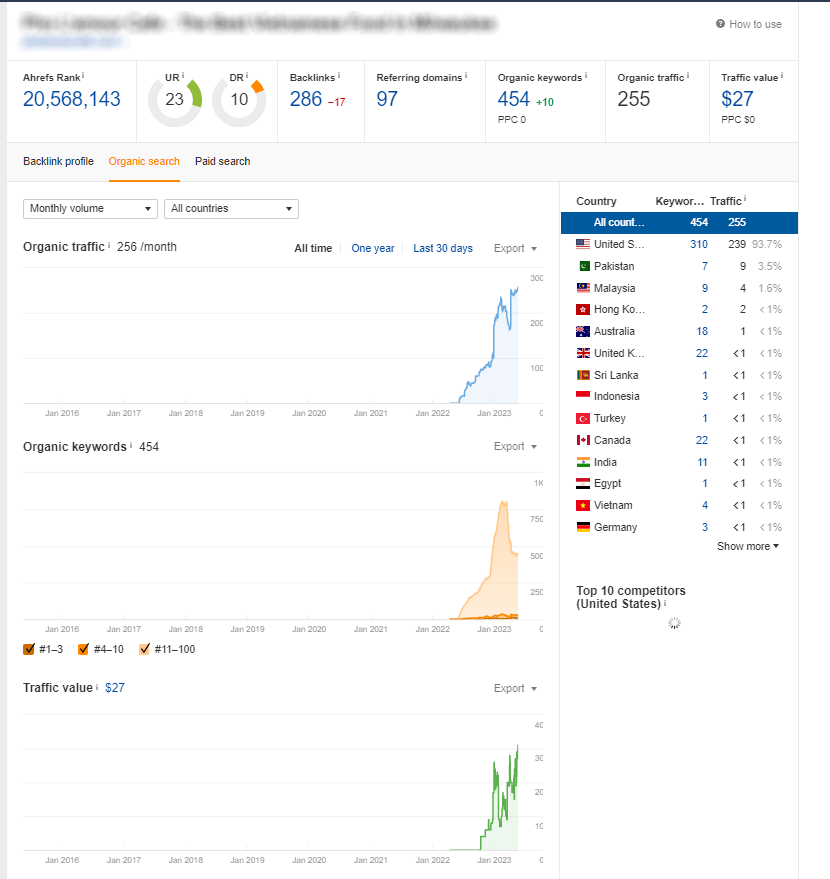Click the United States flag in country list
Screen dimensions: 830x879
pos(582,244)
